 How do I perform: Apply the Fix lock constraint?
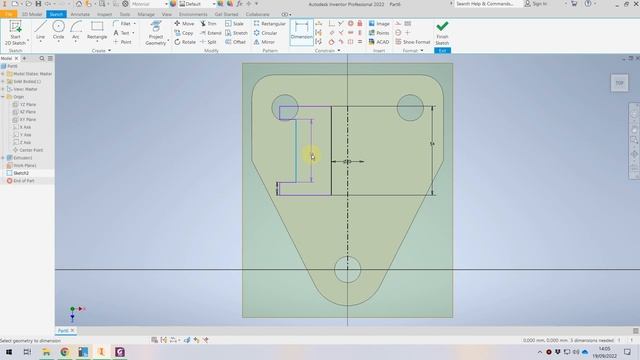[x=360, y=24]
